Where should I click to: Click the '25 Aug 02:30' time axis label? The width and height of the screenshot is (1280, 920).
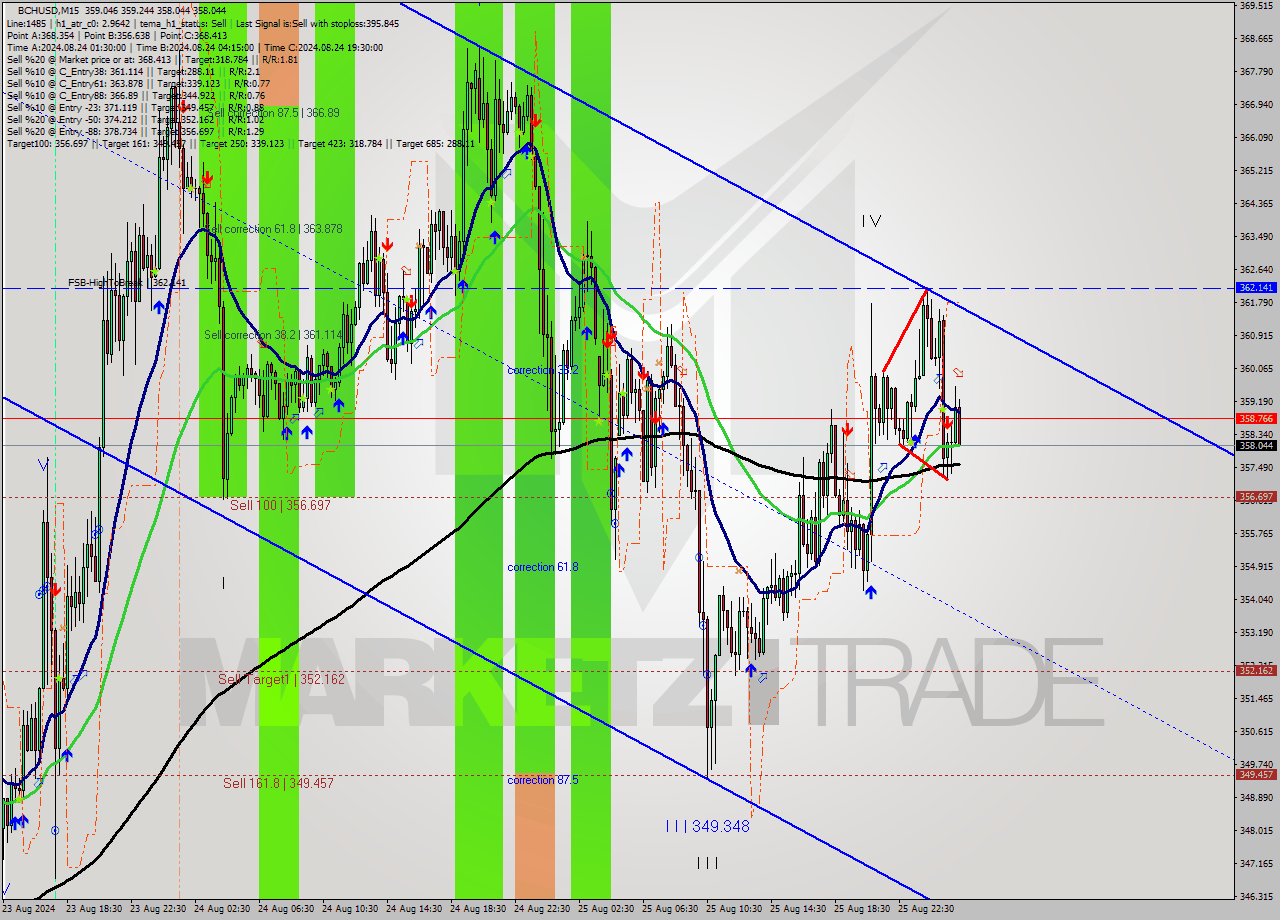coord(606,909)
